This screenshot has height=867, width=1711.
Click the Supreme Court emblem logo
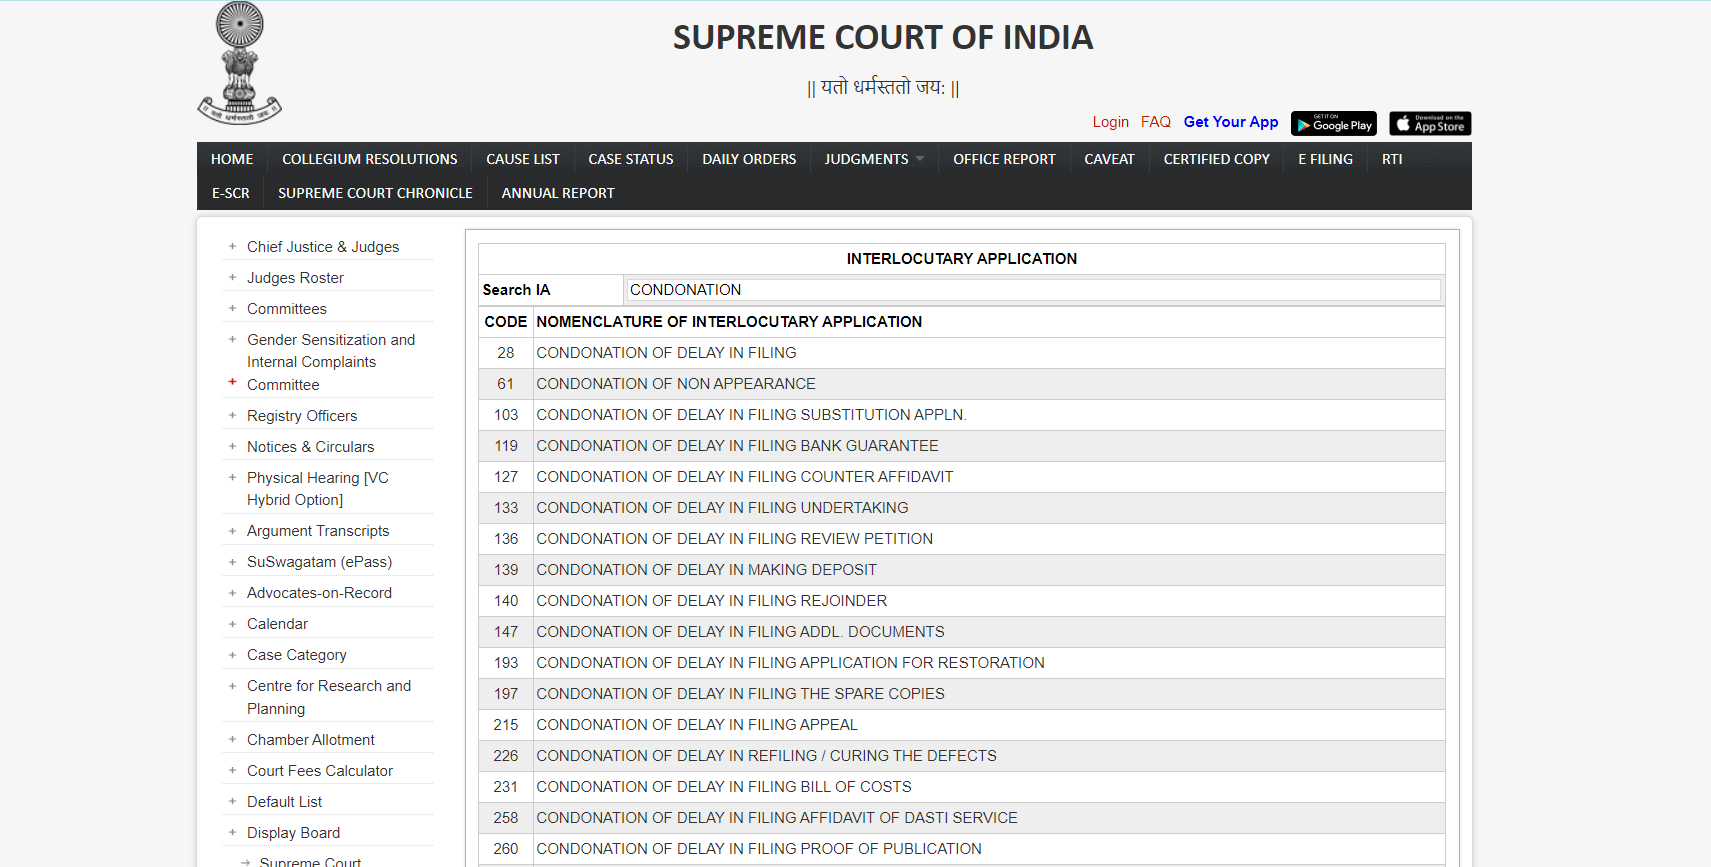(240, 63)
